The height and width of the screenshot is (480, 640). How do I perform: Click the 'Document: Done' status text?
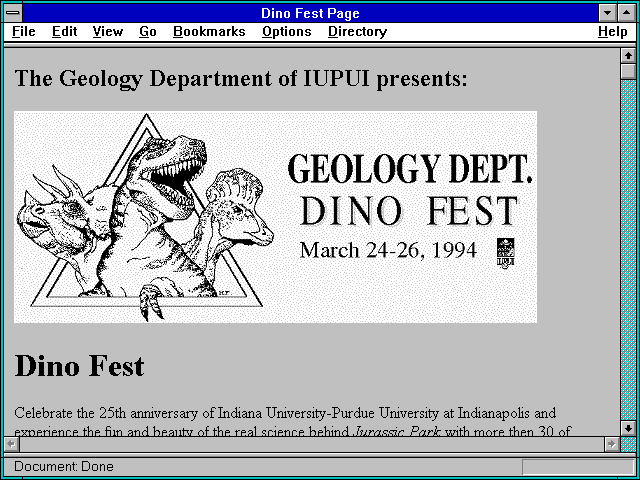coord(64,467)
